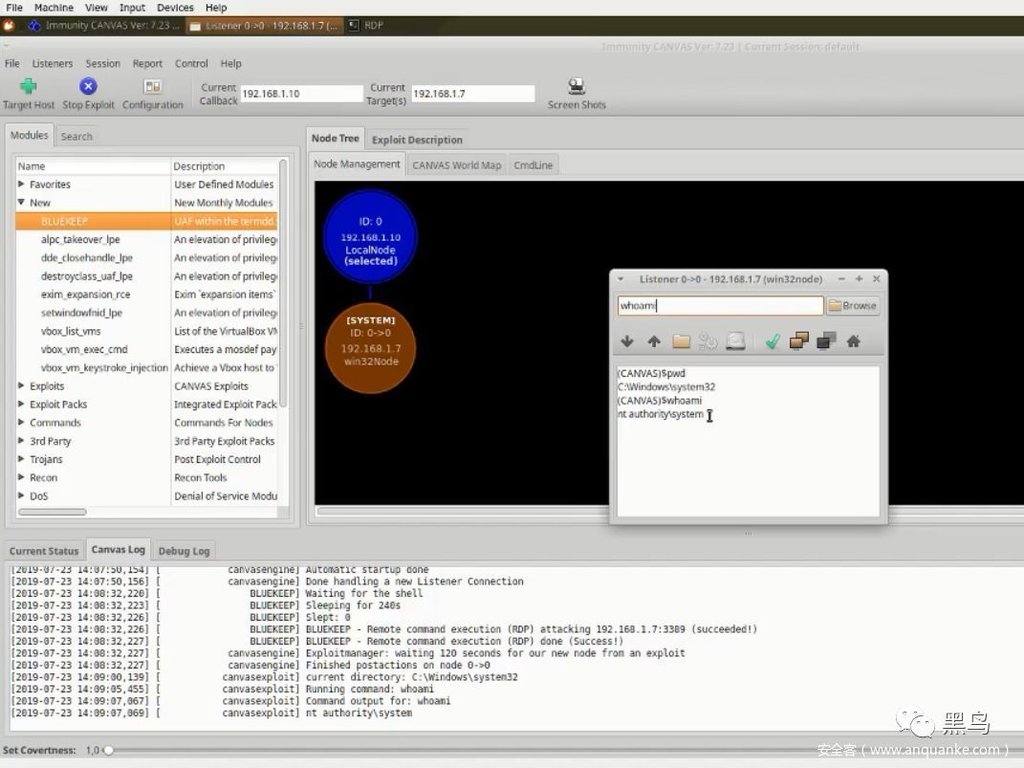
Task: Click the Browse button in Listener window
Action: [853, 306]
